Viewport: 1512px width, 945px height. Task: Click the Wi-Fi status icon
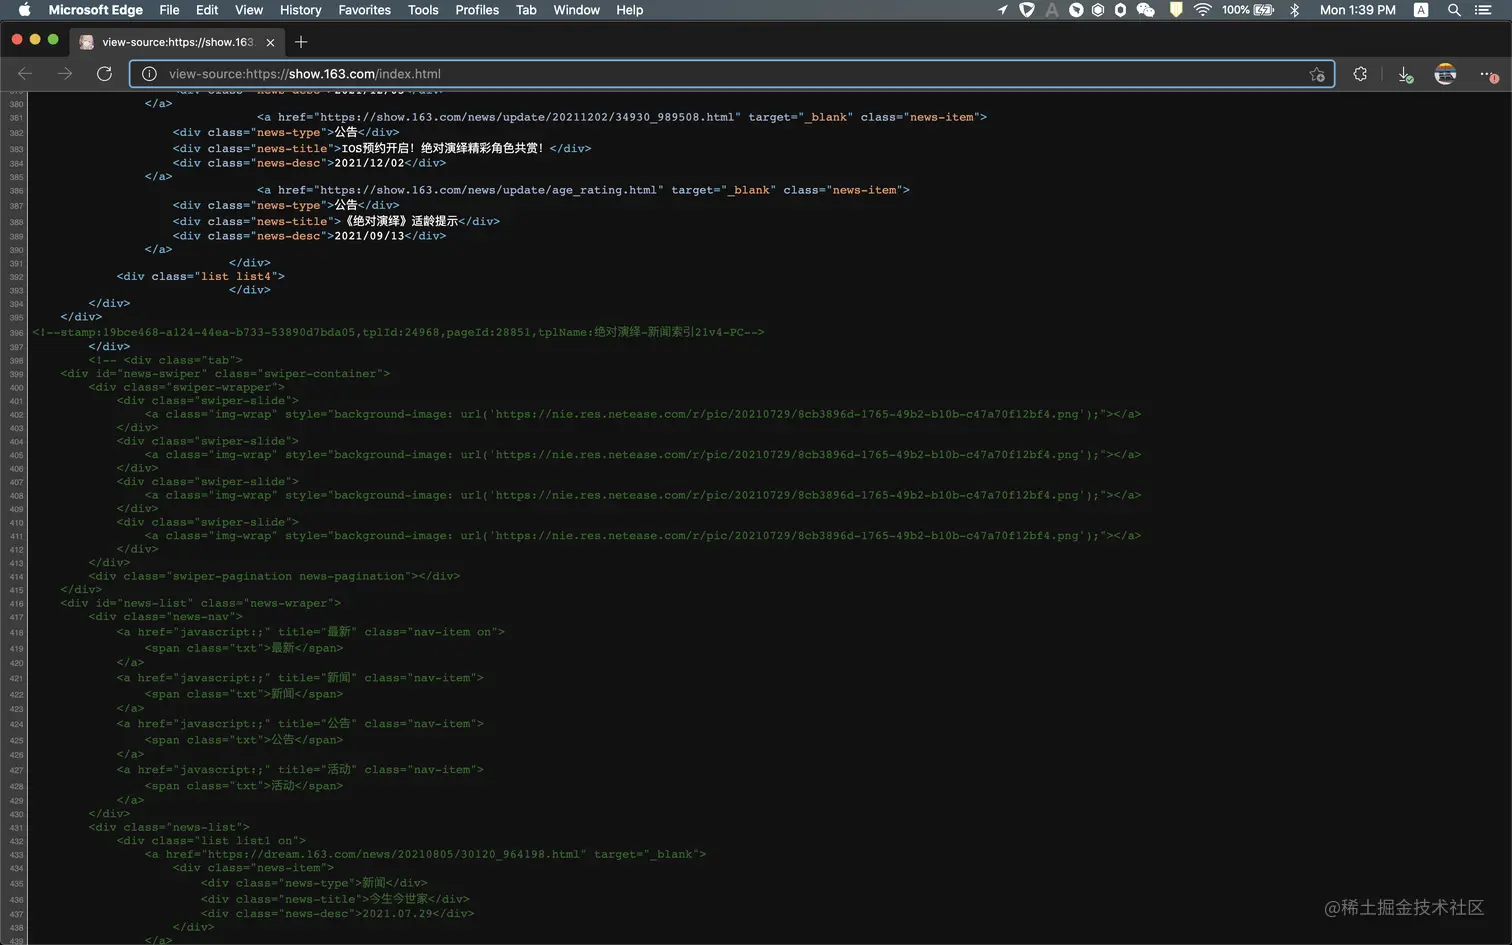tap(1202, 10)
